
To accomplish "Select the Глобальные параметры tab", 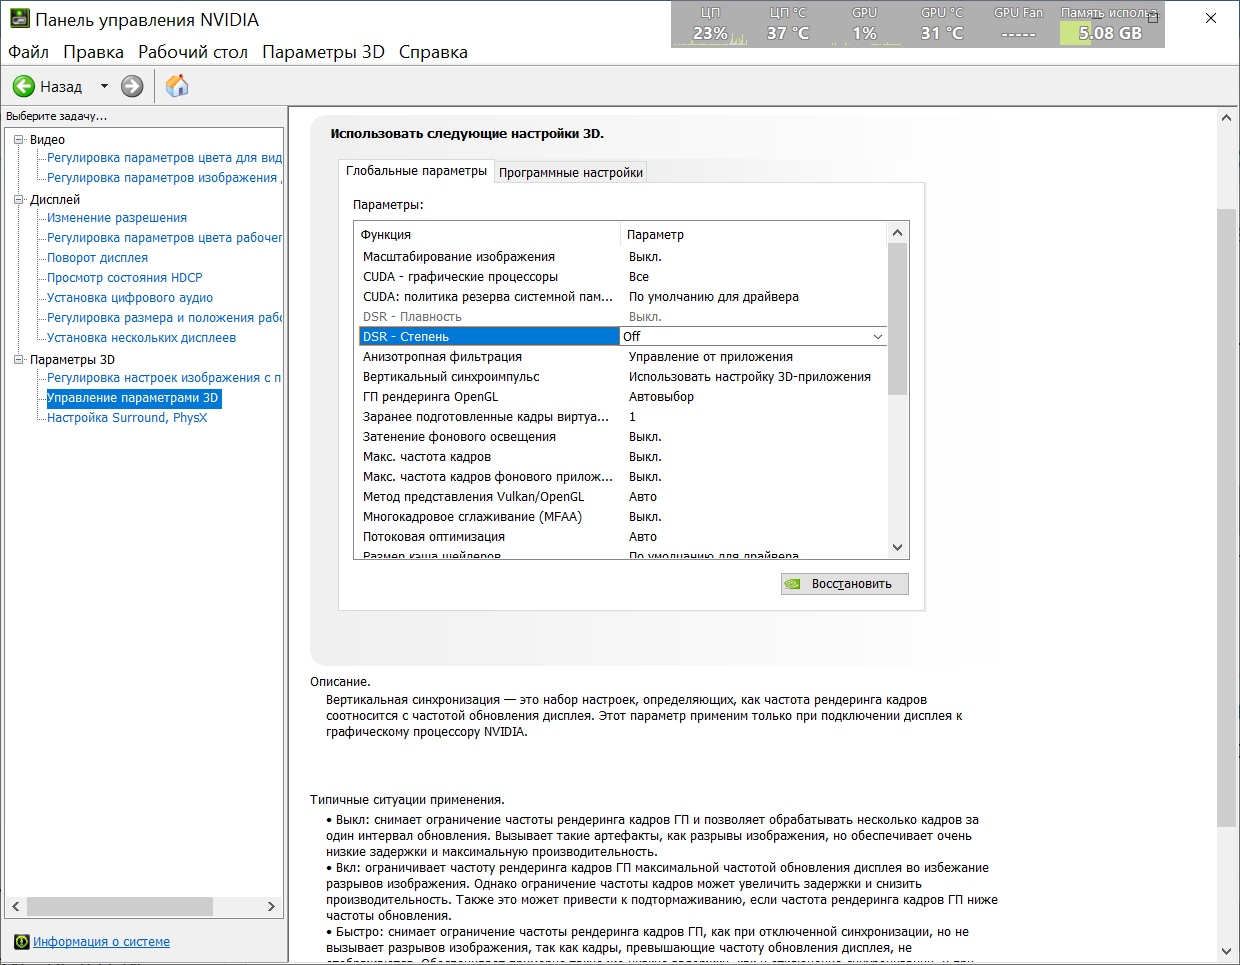I will 416,171.
